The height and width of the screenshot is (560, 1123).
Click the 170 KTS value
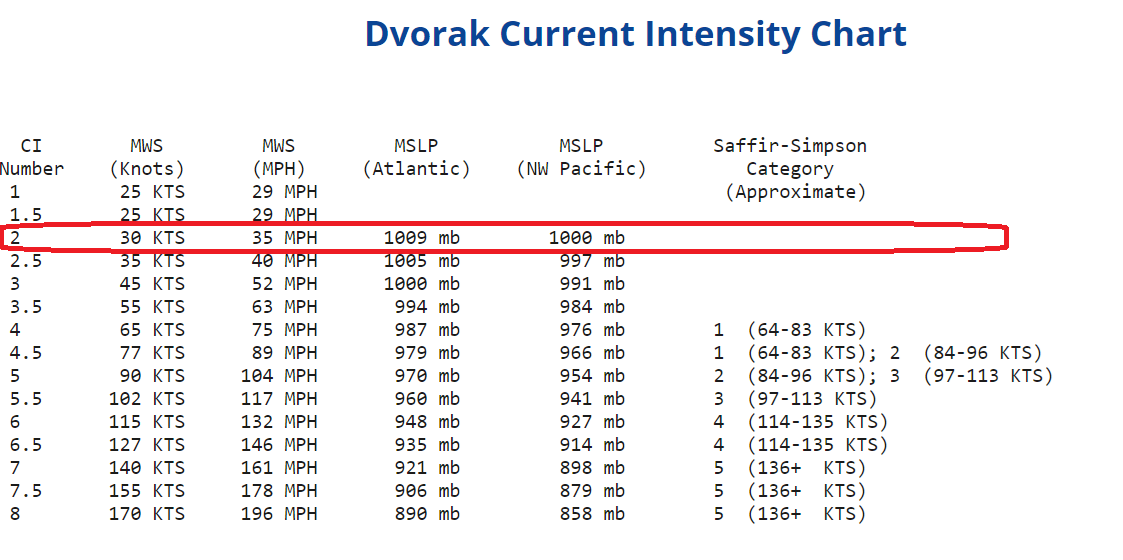coord(147,514)
